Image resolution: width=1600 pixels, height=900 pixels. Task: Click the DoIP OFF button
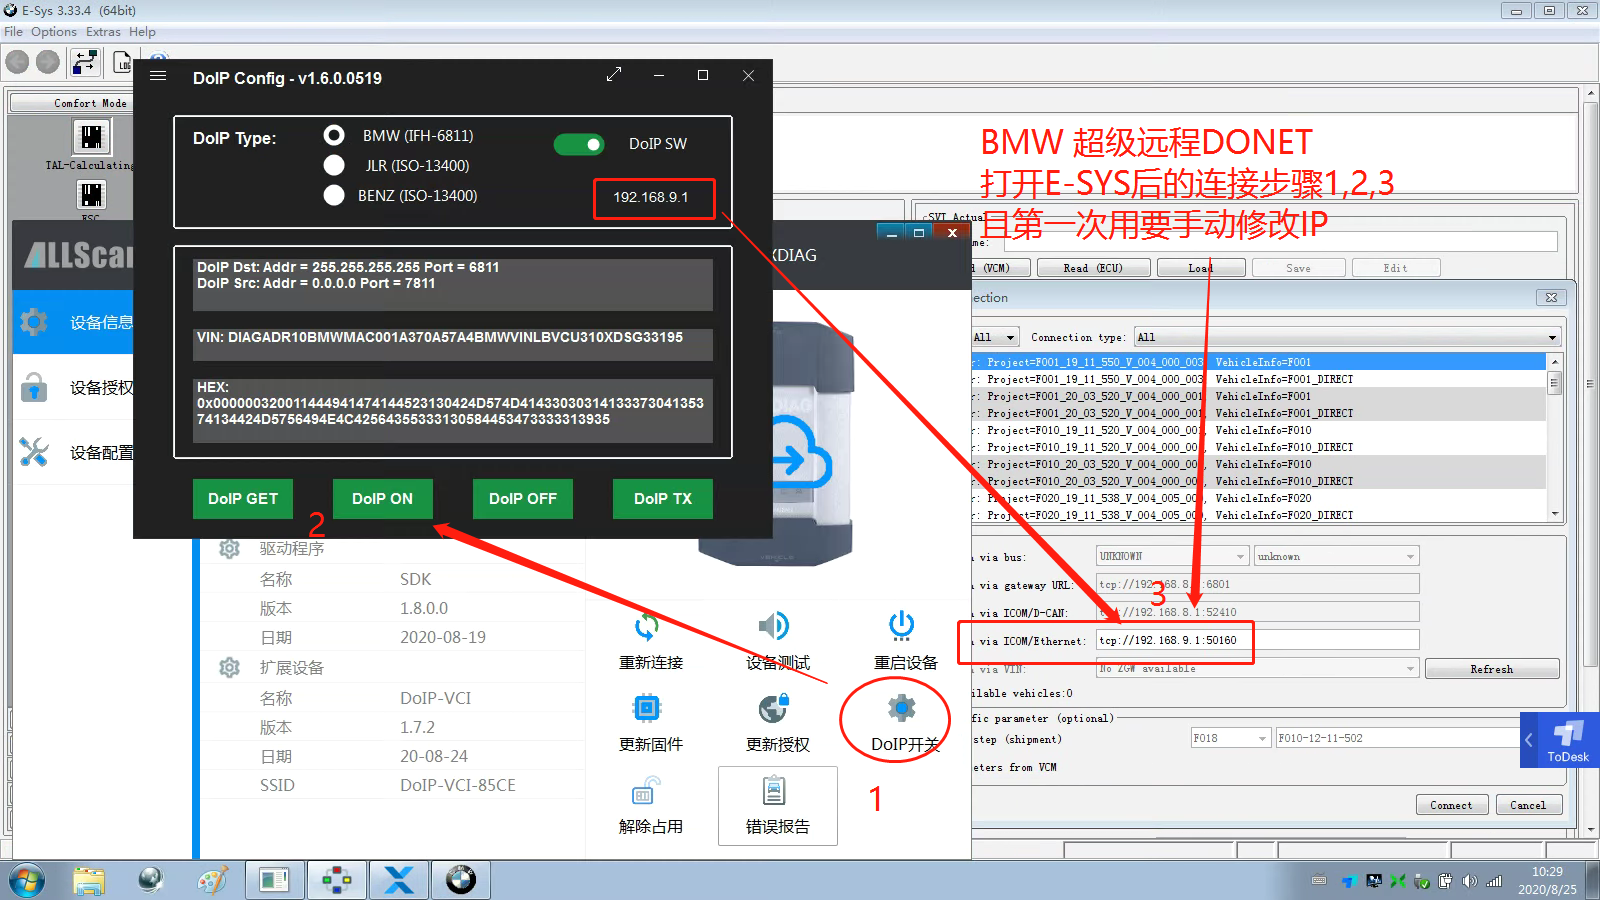coord(523,498)
